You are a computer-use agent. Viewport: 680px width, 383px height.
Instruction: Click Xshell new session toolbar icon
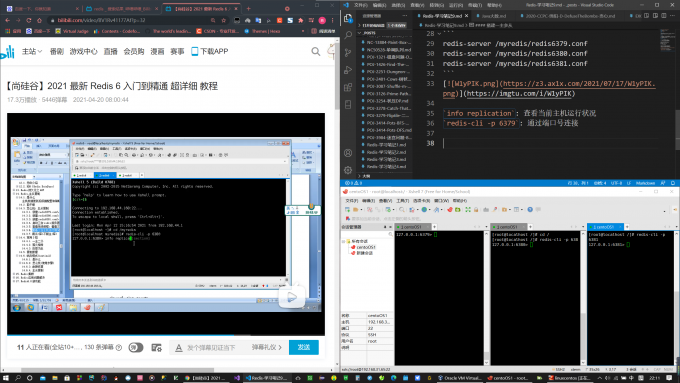tap(347, 210)
